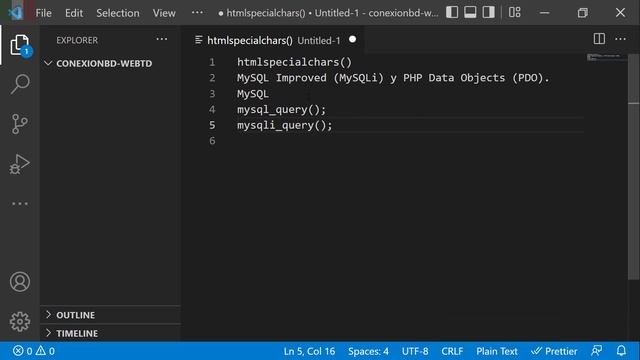Select the htmlspecialchars() Untitled-1 tab
The height and width of the screenshot is (360, 640).
(273, 40)
